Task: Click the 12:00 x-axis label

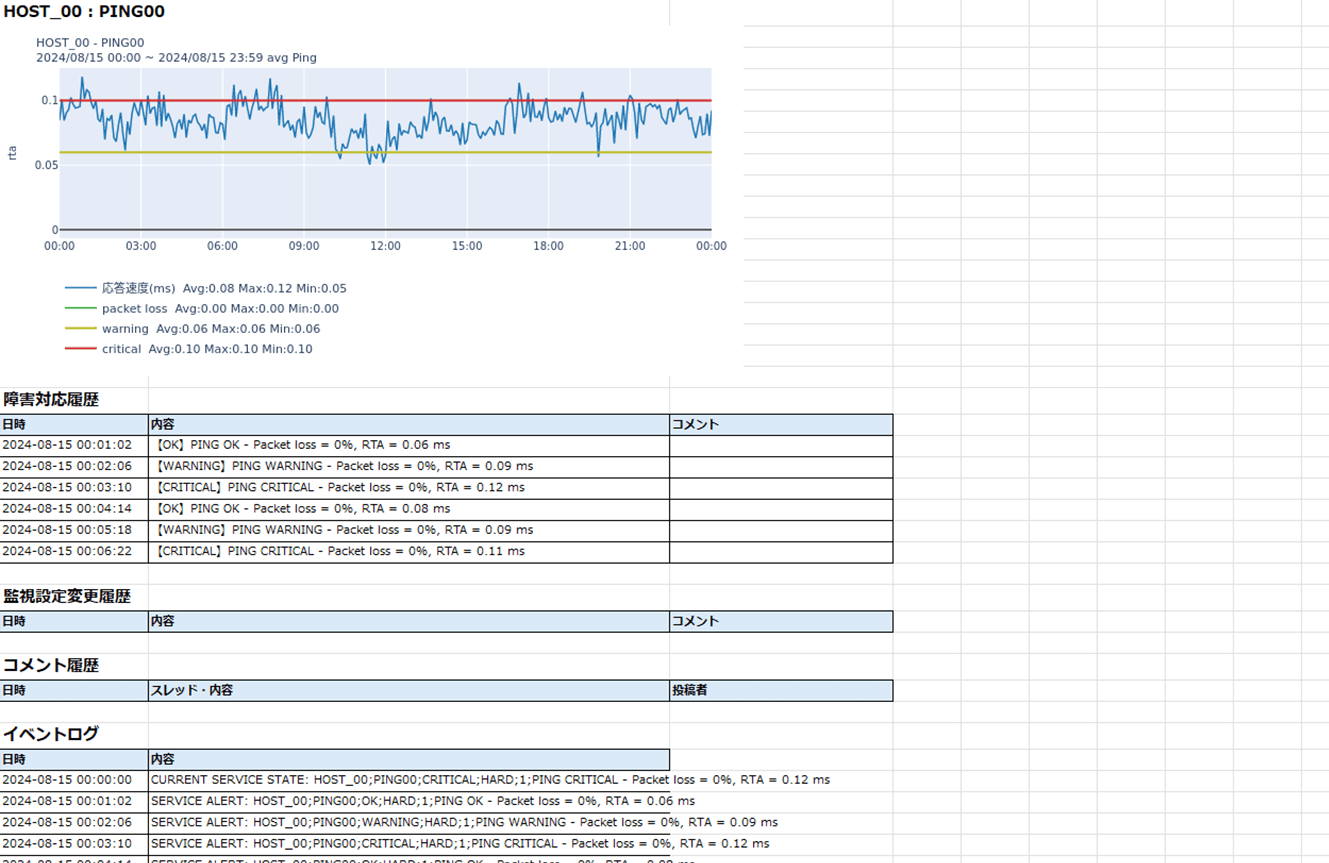Action: pos(385,246)
